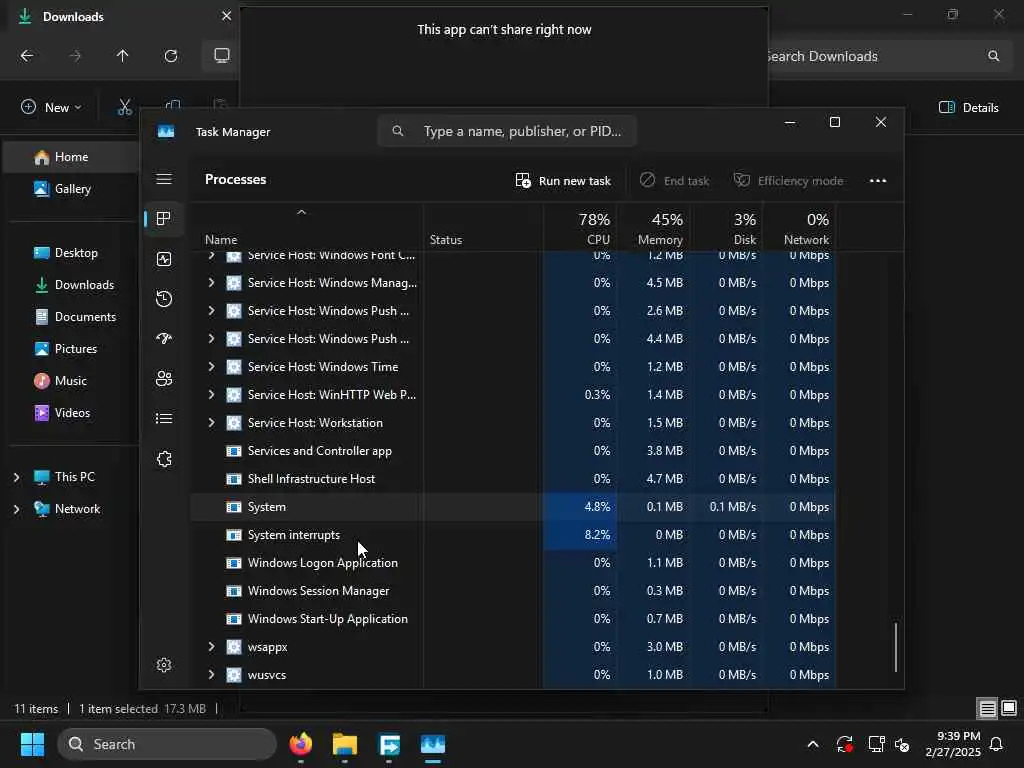Expand wusvcs process group
Viewport: 1024px width, 768px height.
coord(211,675)
